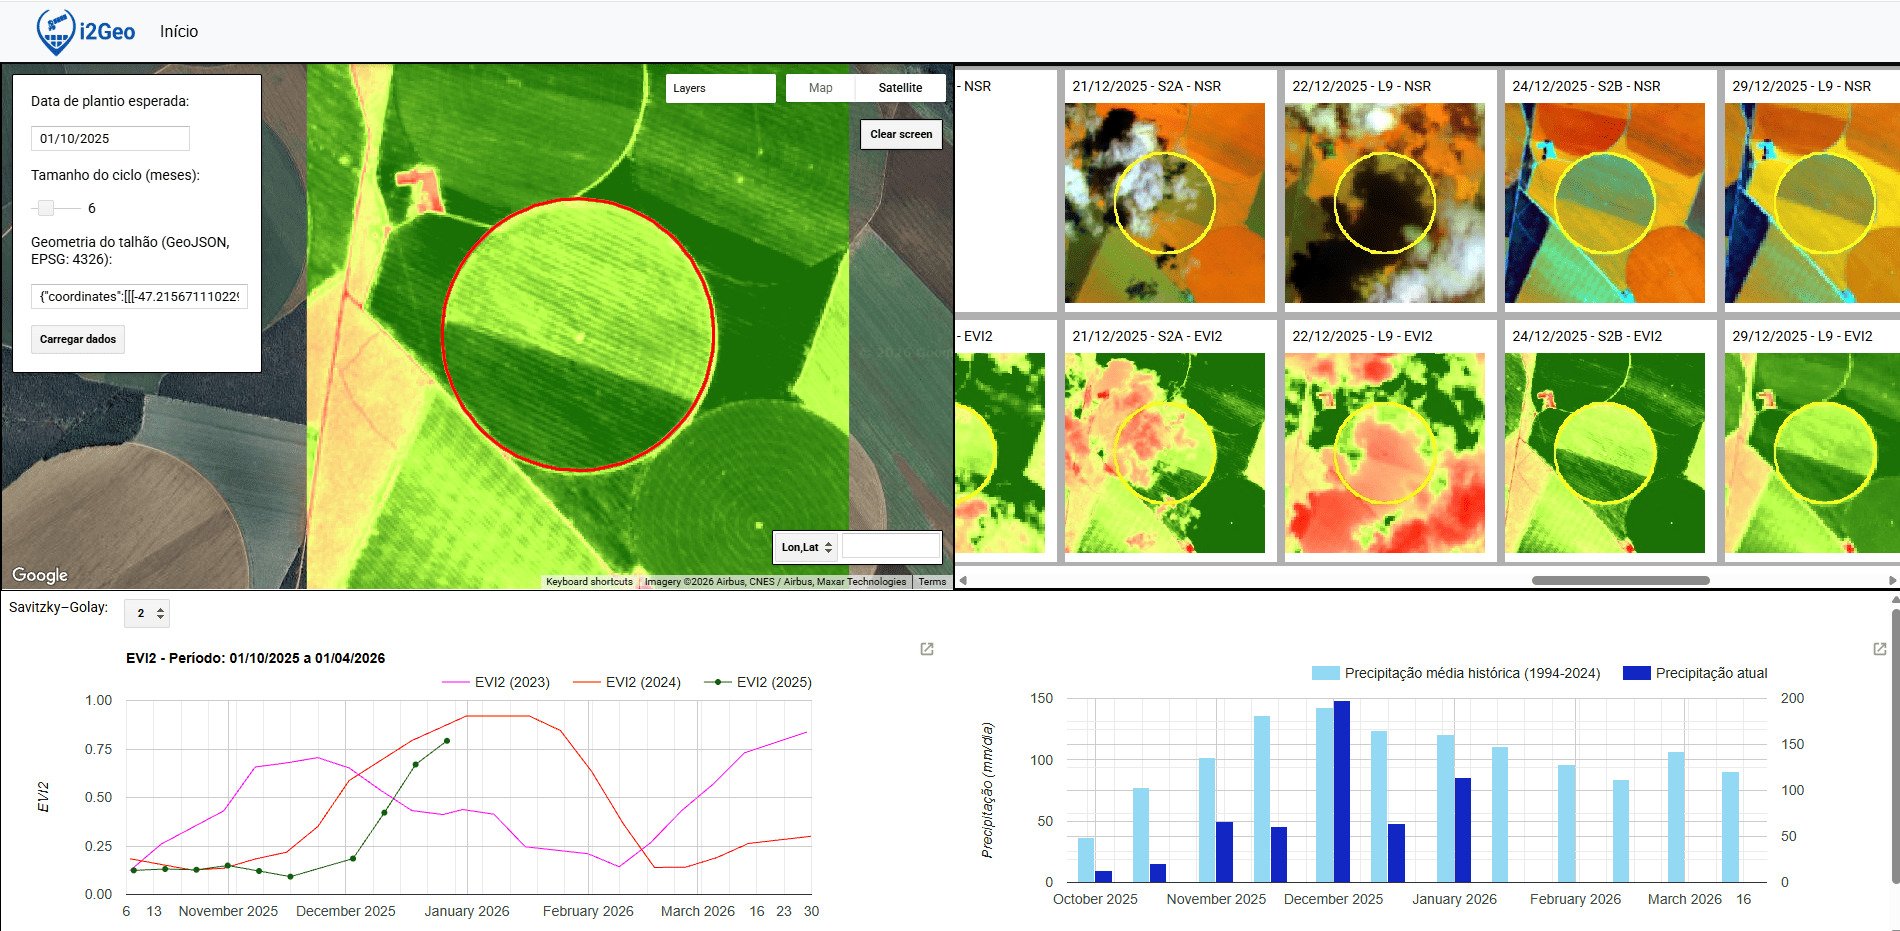Open EVI2 chart in expanded view

[x=927, y=649]
